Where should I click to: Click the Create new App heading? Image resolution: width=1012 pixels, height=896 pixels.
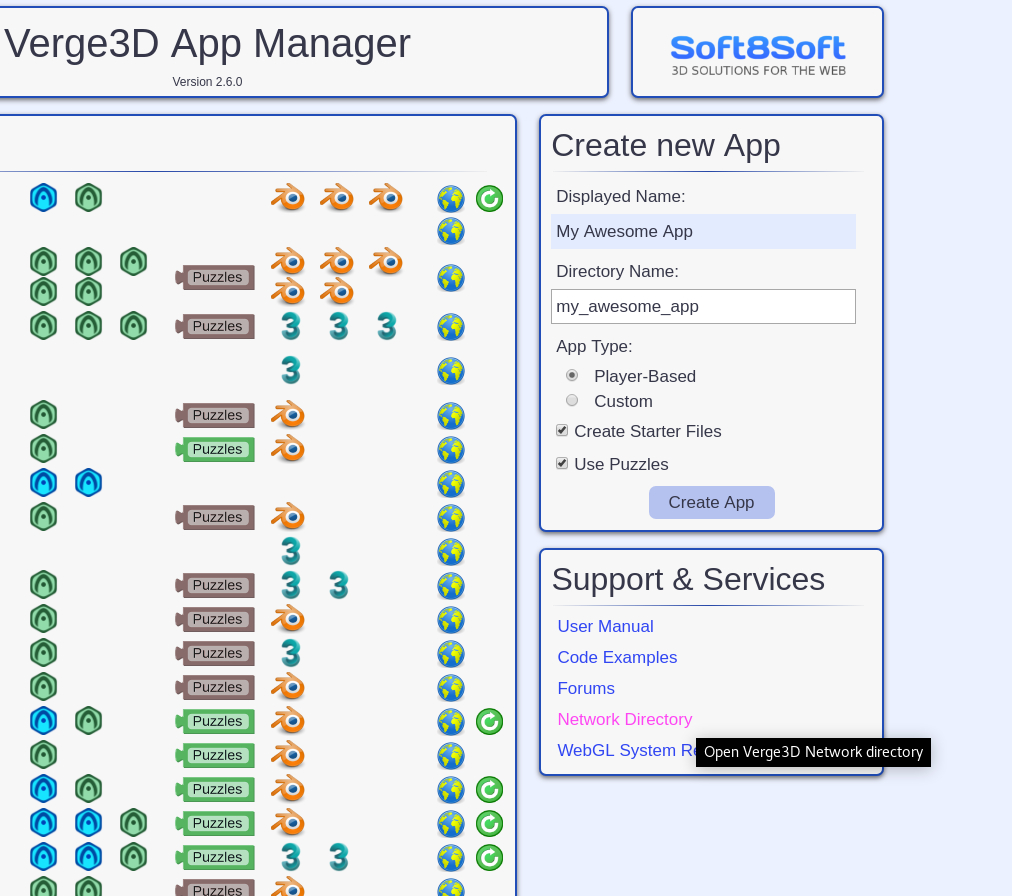[666, 145]
